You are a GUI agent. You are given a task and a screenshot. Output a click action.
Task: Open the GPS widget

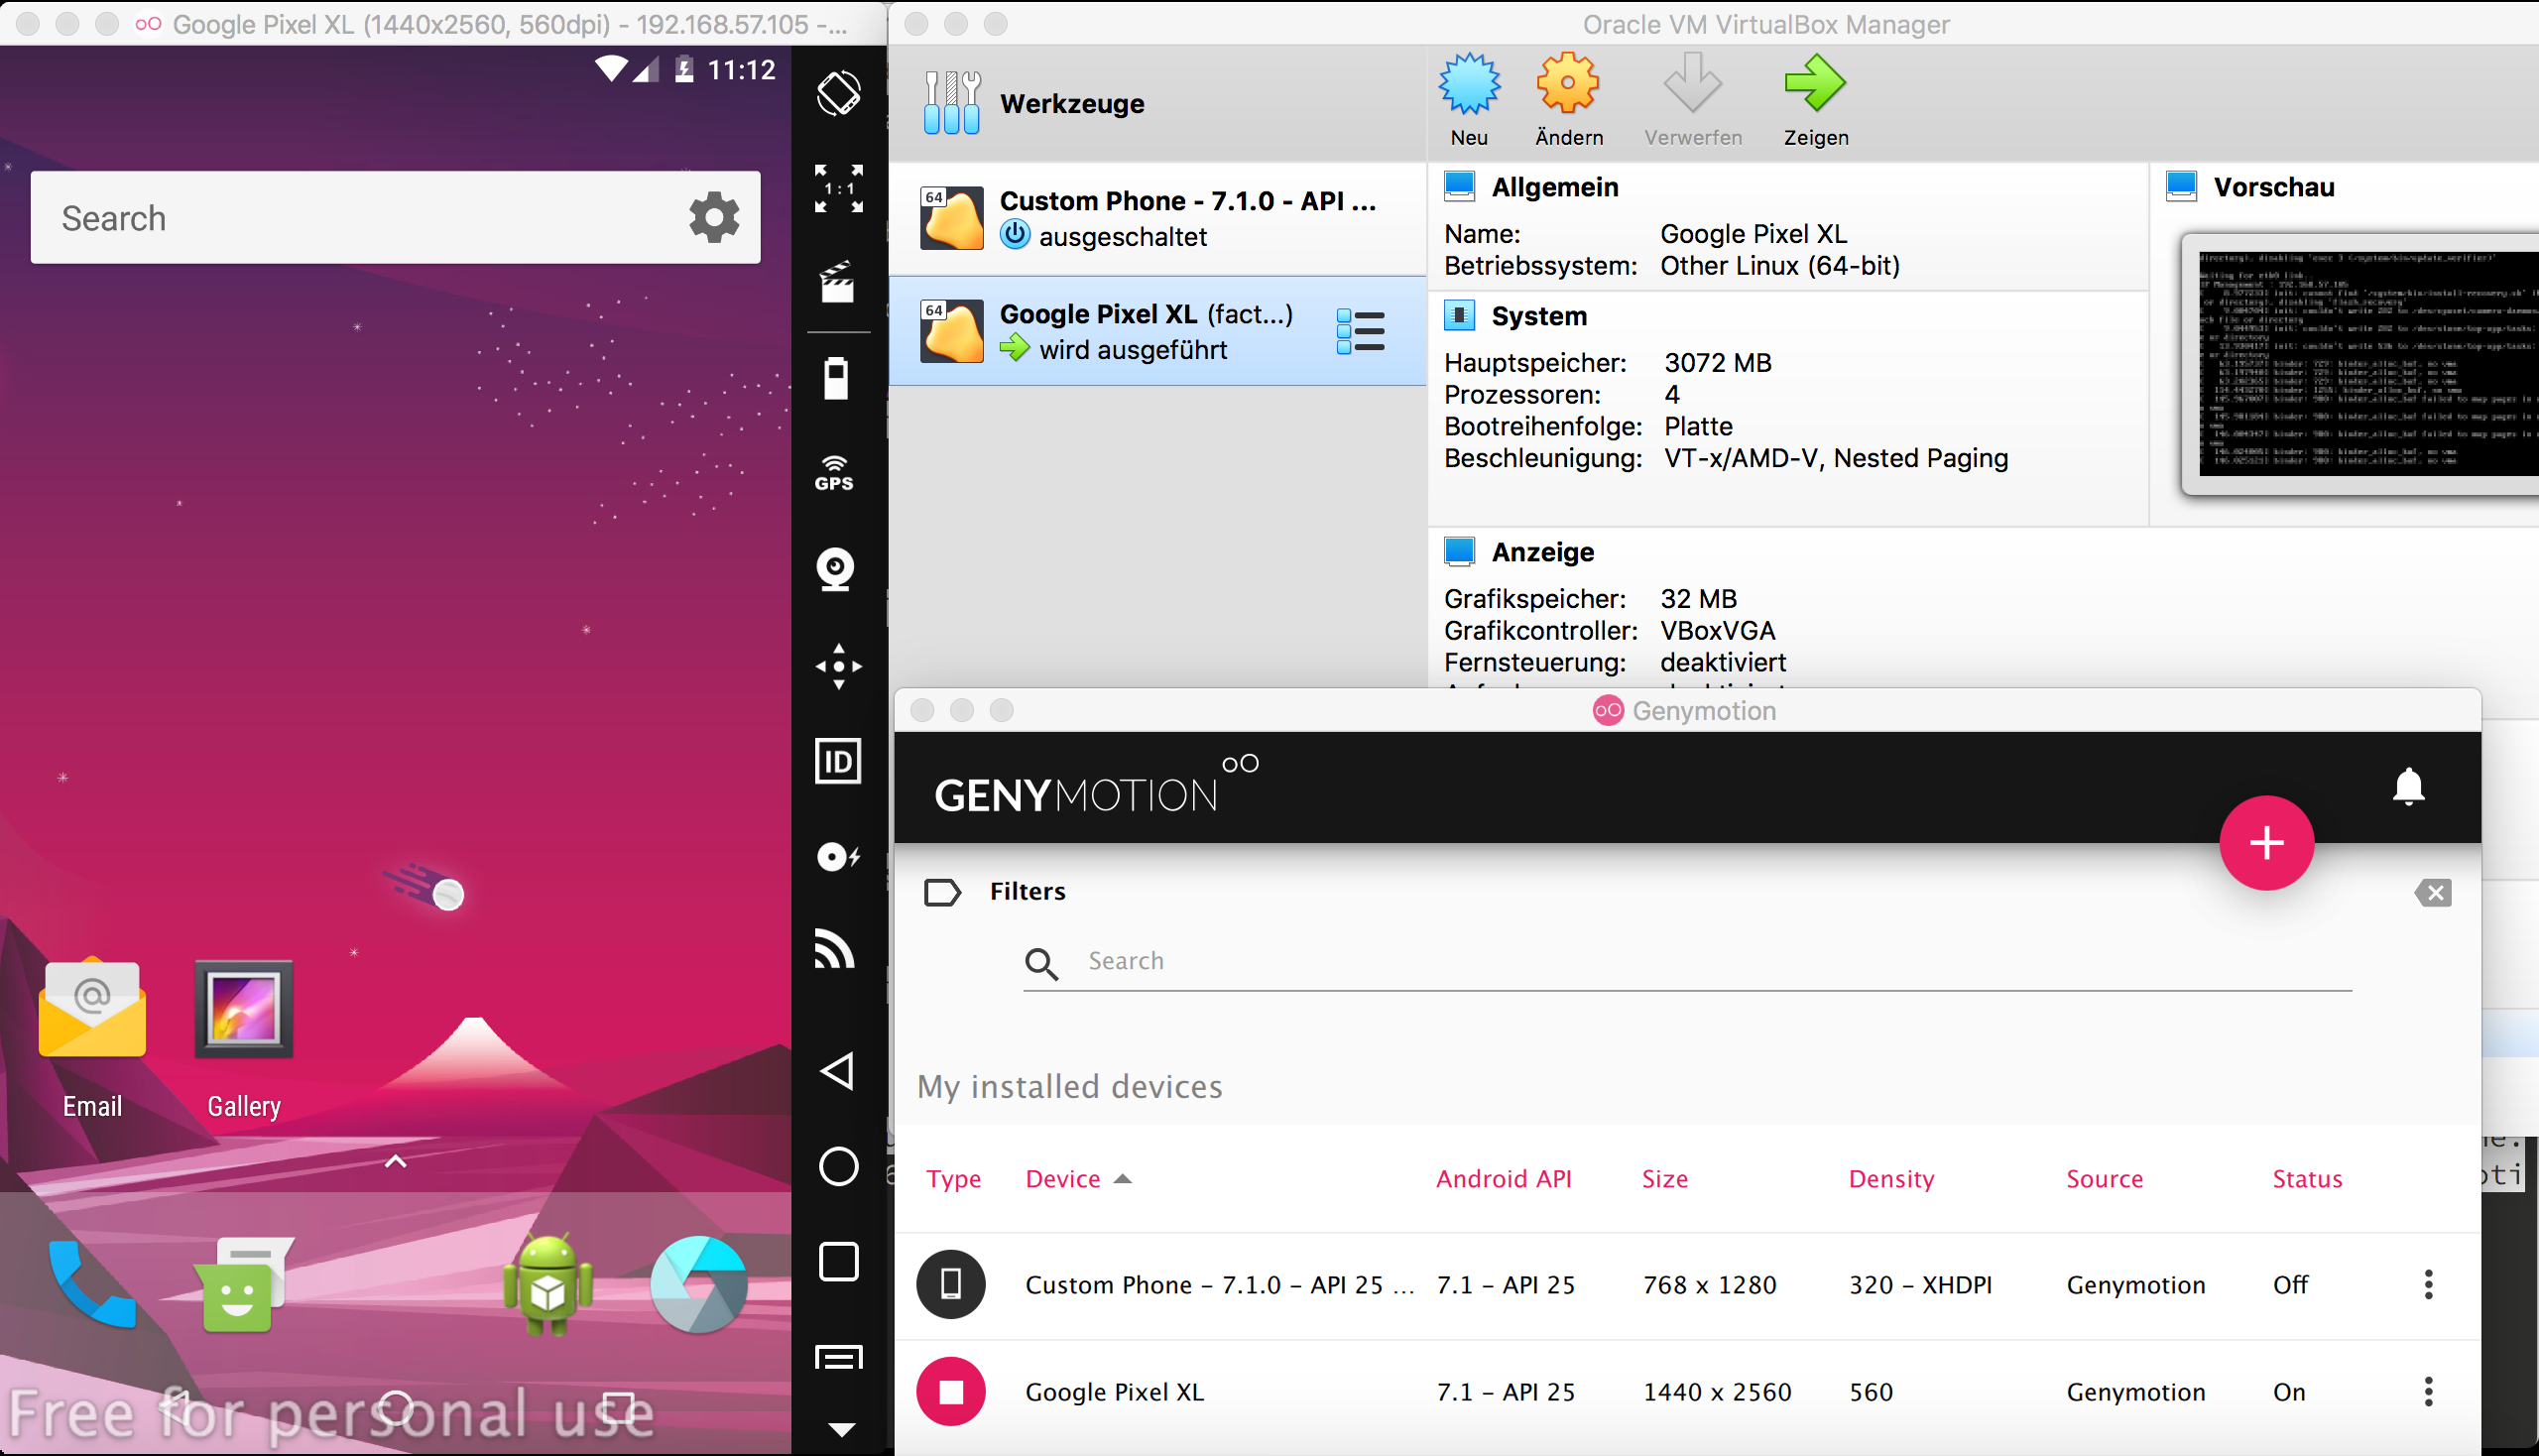[x=835, y=473]
